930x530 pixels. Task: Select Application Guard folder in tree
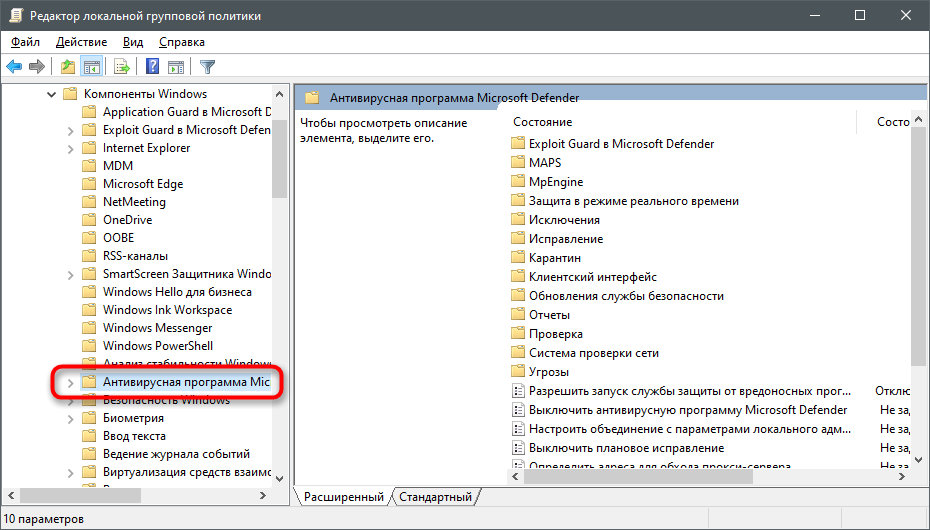177,111
